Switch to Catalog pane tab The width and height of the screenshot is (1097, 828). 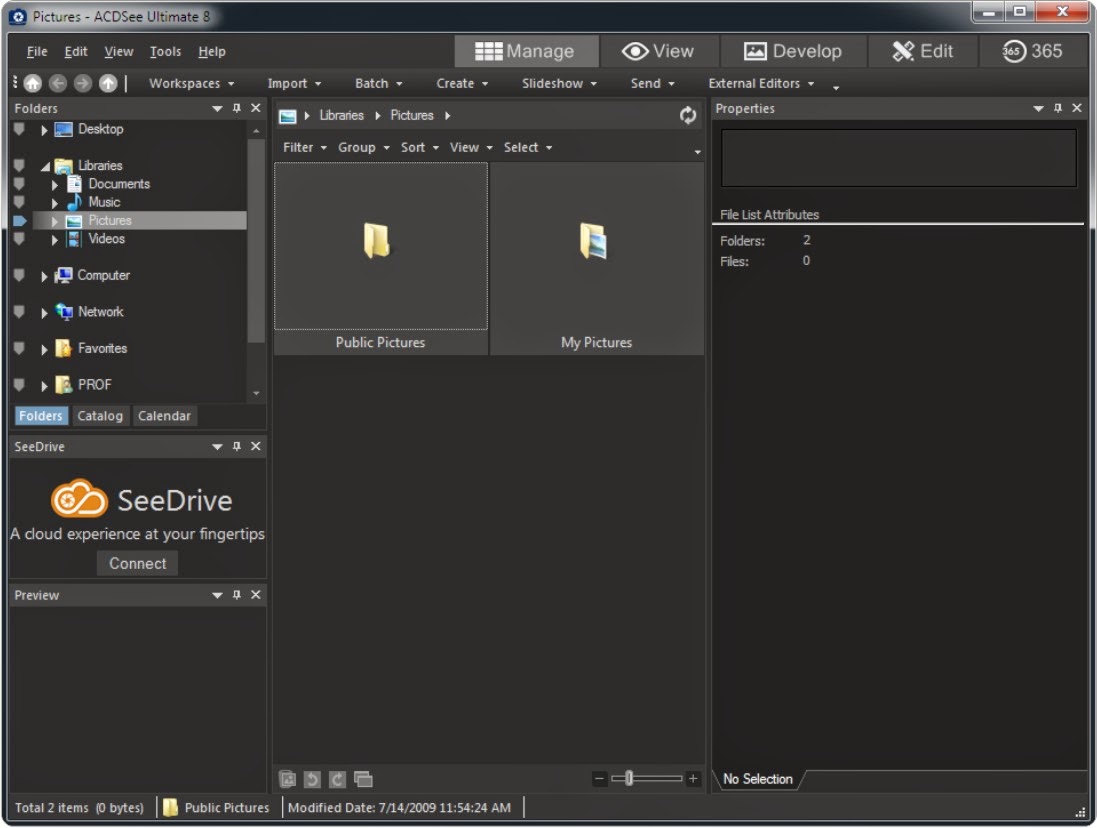100,415
